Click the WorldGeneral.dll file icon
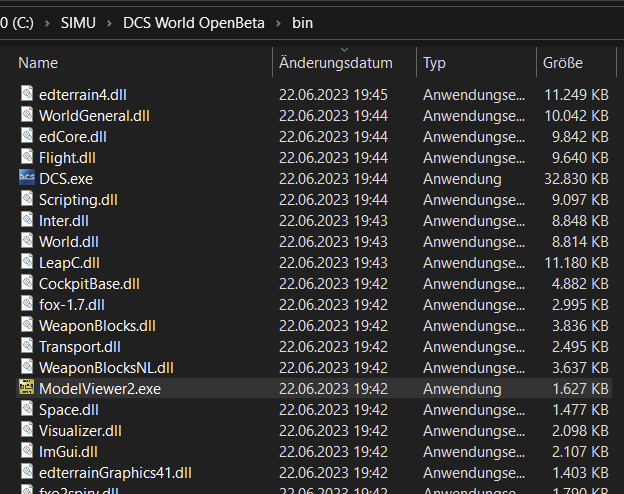 [27, 114]
